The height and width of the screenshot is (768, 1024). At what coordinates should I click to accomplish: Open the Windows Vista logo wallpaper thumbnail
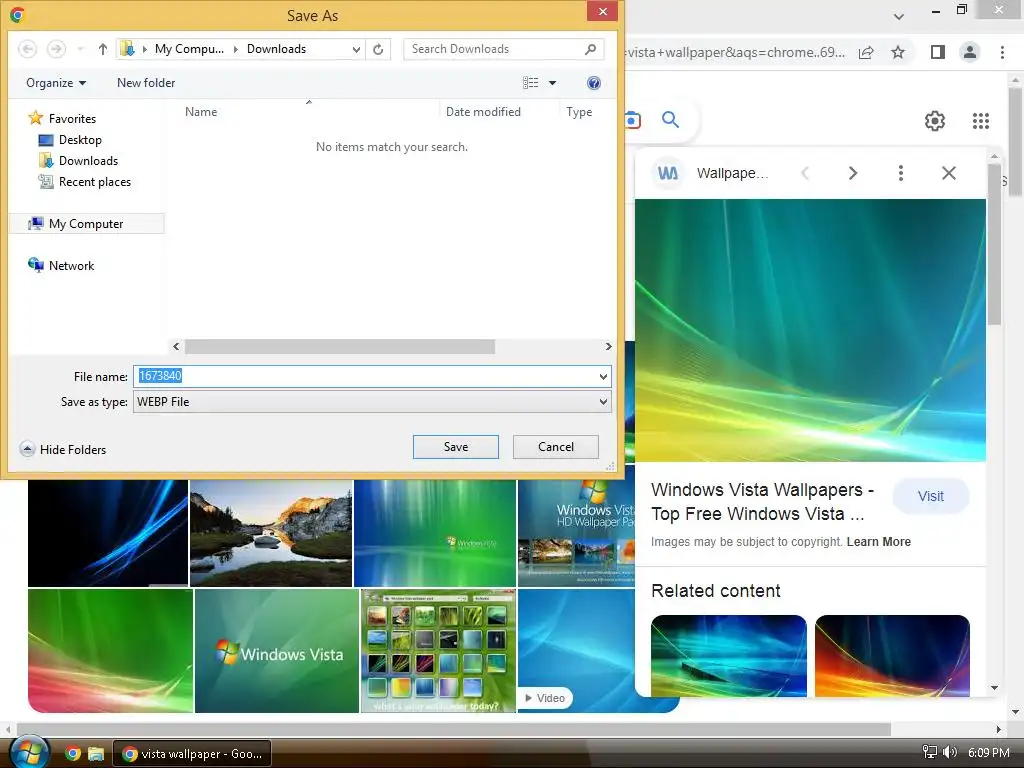tap(277, 650)
